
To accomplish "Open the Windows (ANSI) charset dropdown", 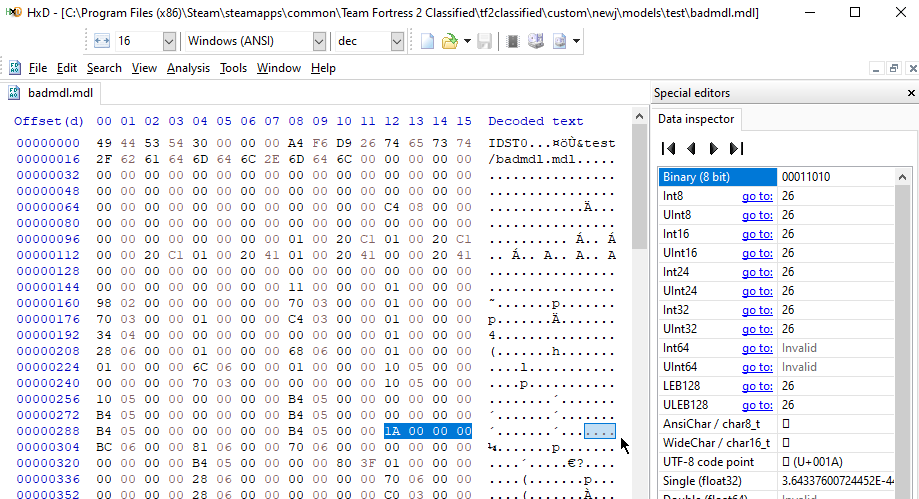I will coord(319,41).
